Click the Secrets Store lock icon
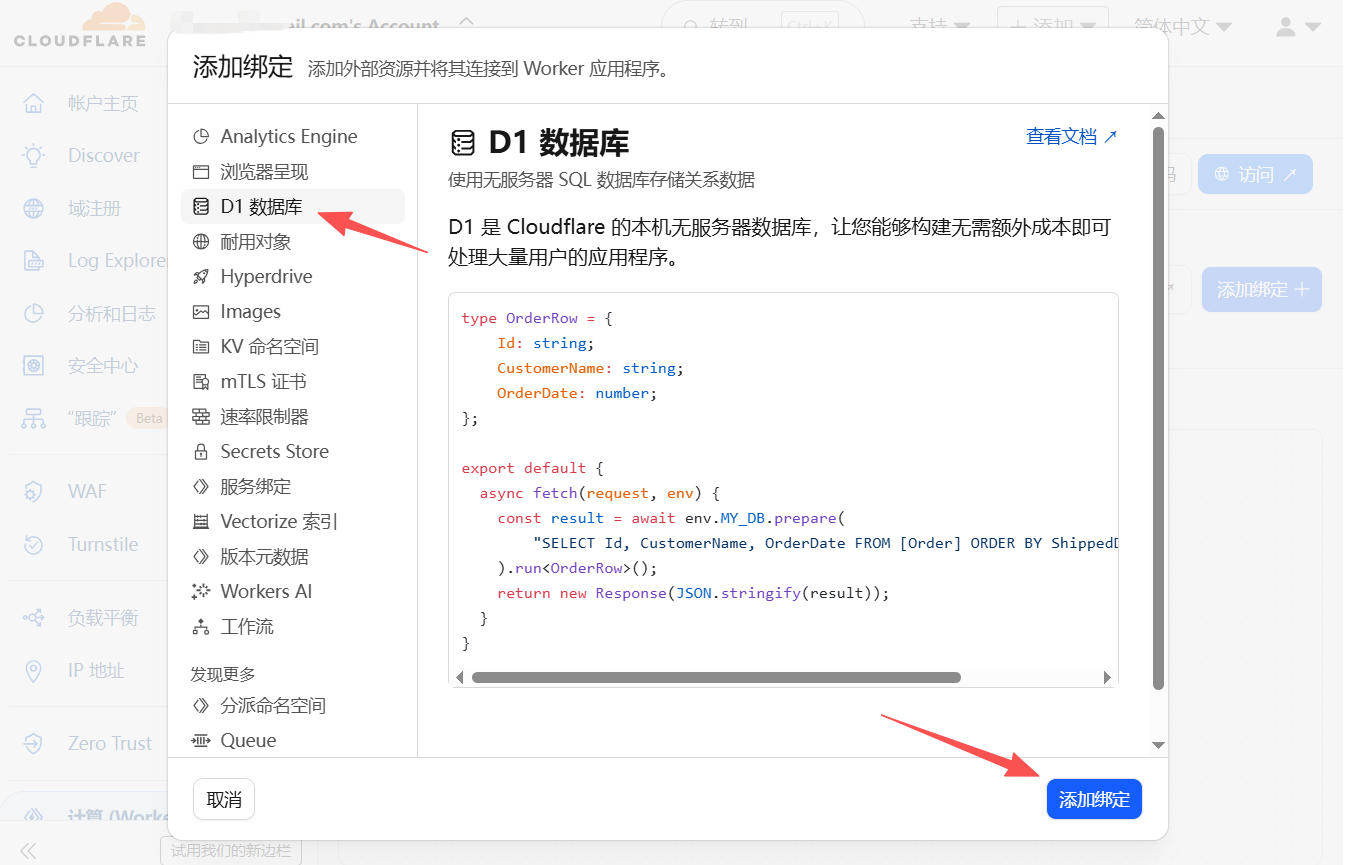The image size is (1346, 865). pyautogui.click(x=201, y=452)
